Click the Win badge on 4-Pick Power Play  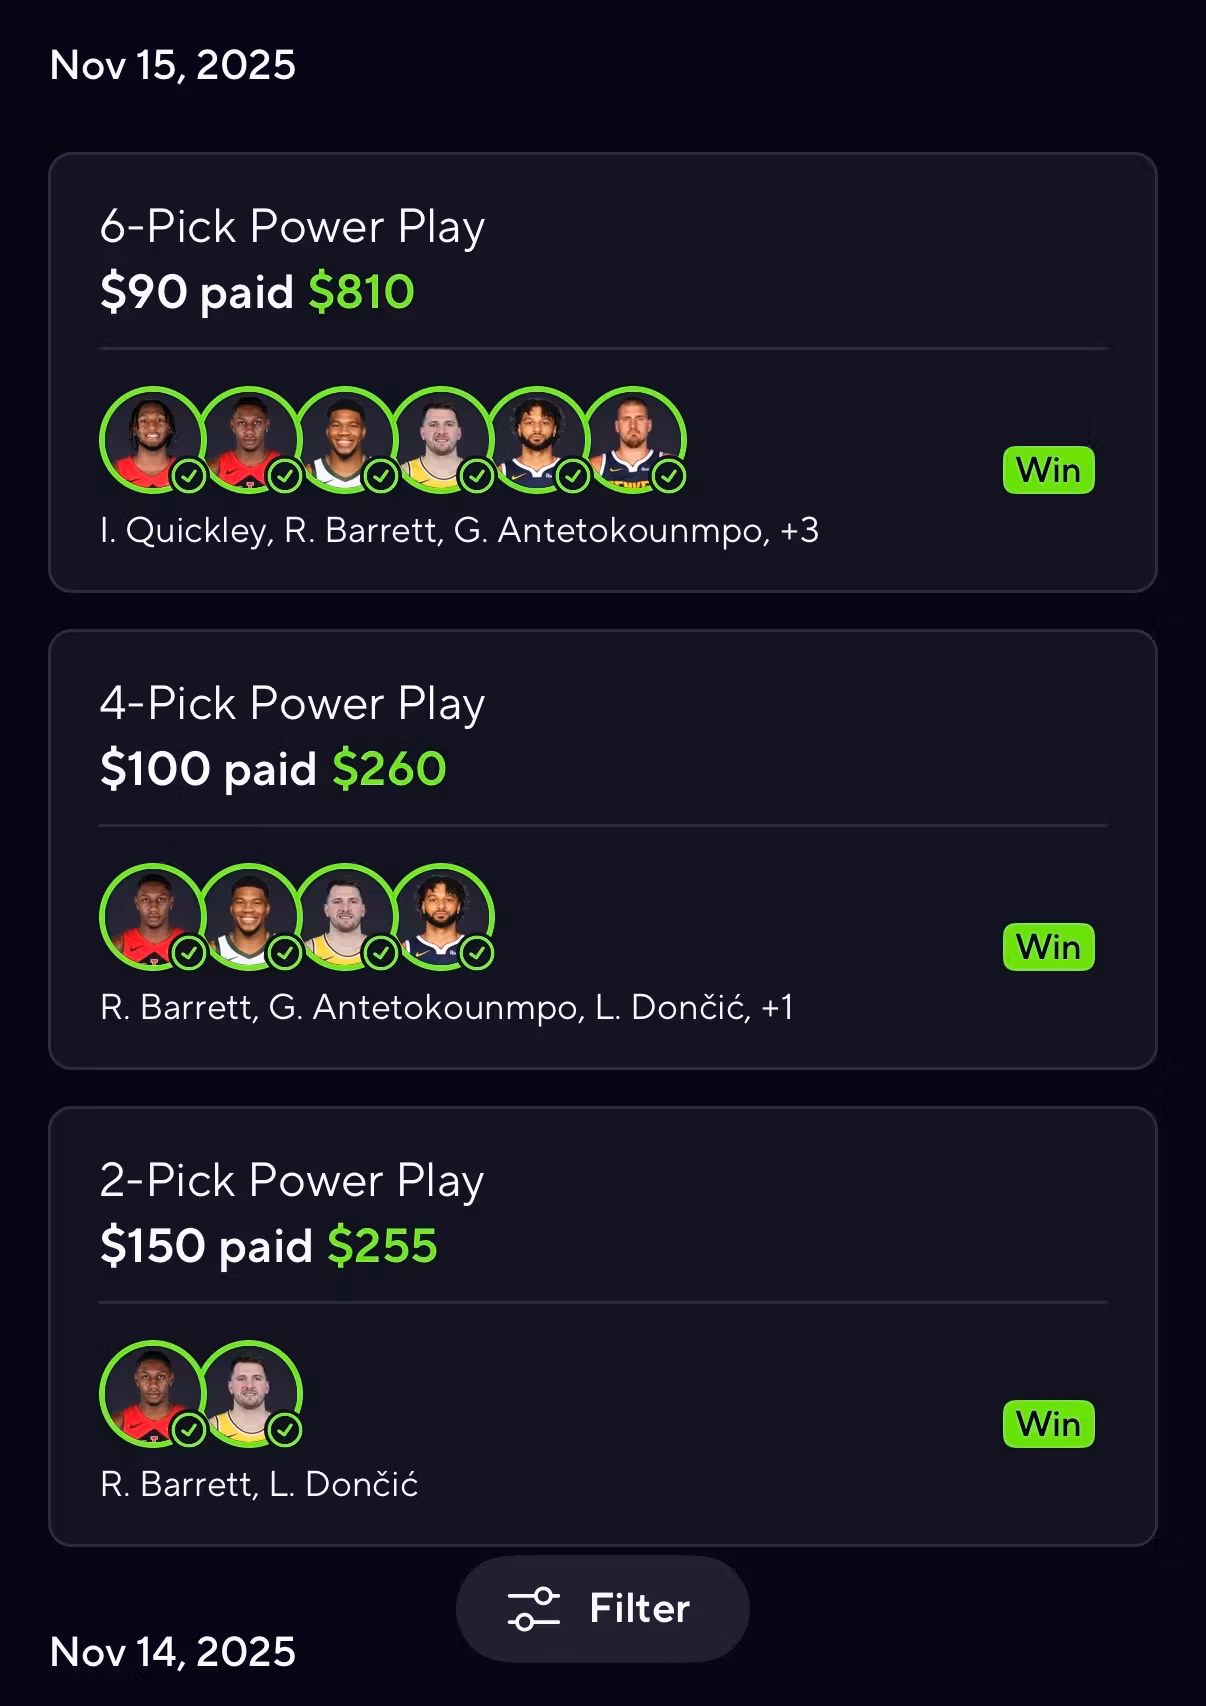pyautogui.click(x=1048, y=947)
